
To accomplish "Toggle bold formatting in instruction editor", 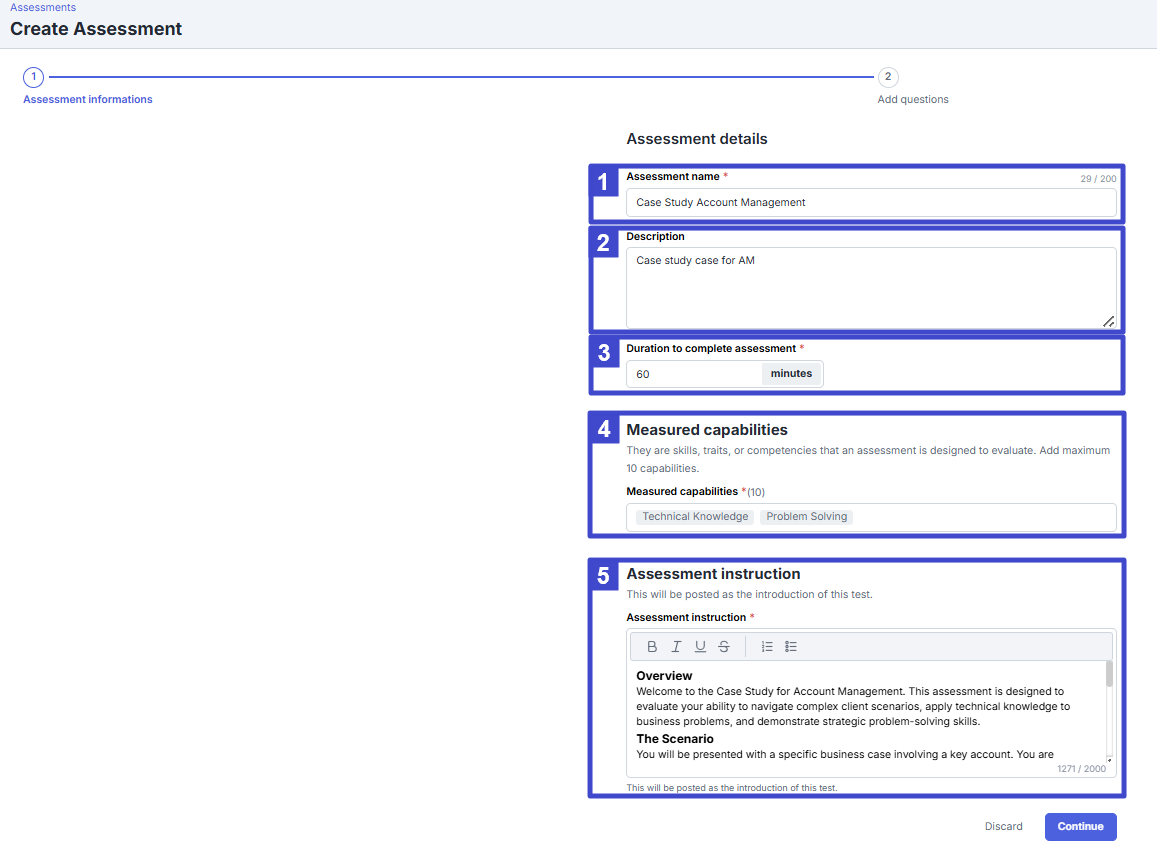I will point(652,647).
